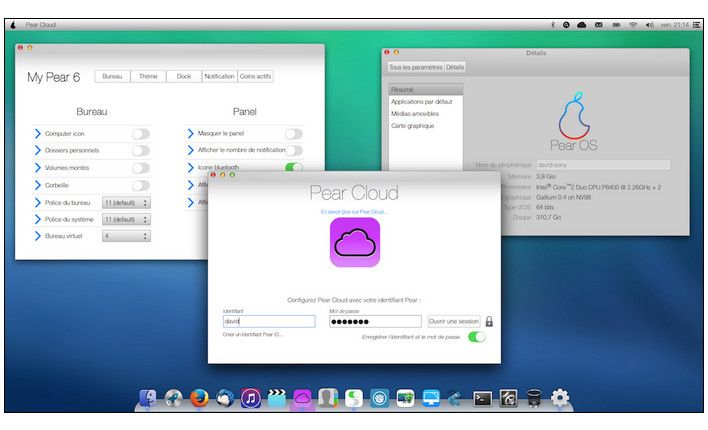Click the Mot de passe field
The height and width of the screenshot is (430, 708).
[375, 321]
